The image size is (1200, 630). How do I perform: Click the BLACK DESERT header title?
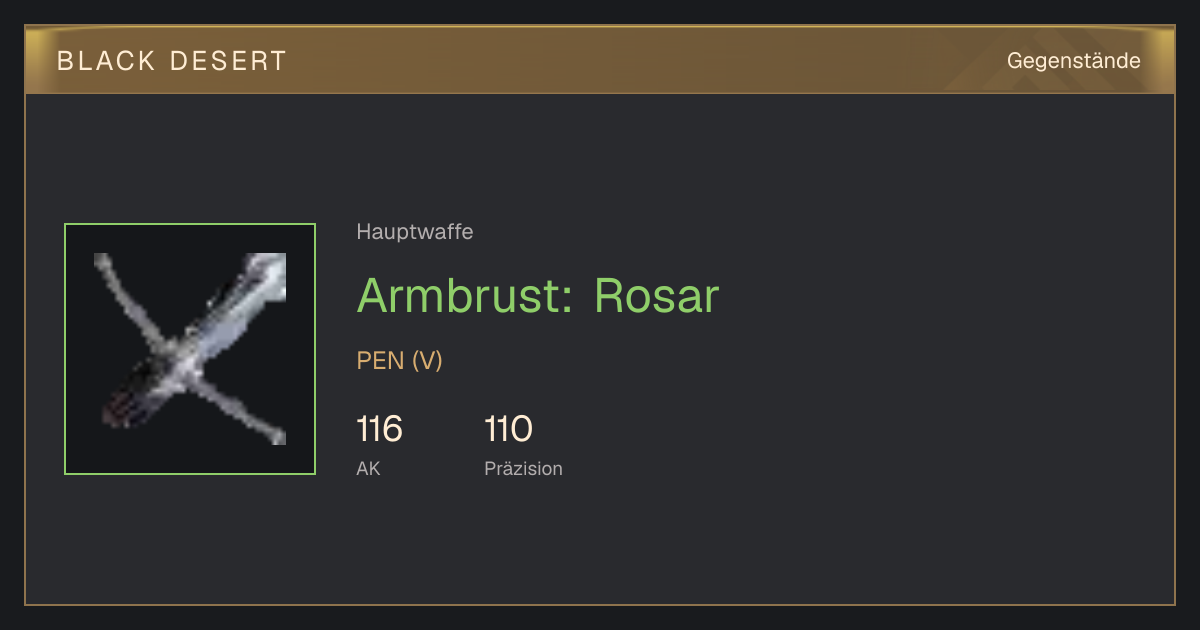tap(172, 61)
